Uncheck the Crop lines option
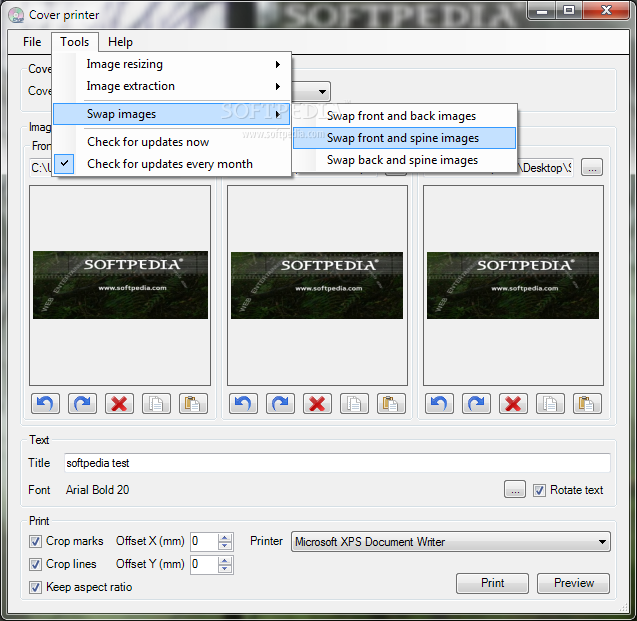Image resolution: width=637 pixels, height=621 pixels. [35, 564]
